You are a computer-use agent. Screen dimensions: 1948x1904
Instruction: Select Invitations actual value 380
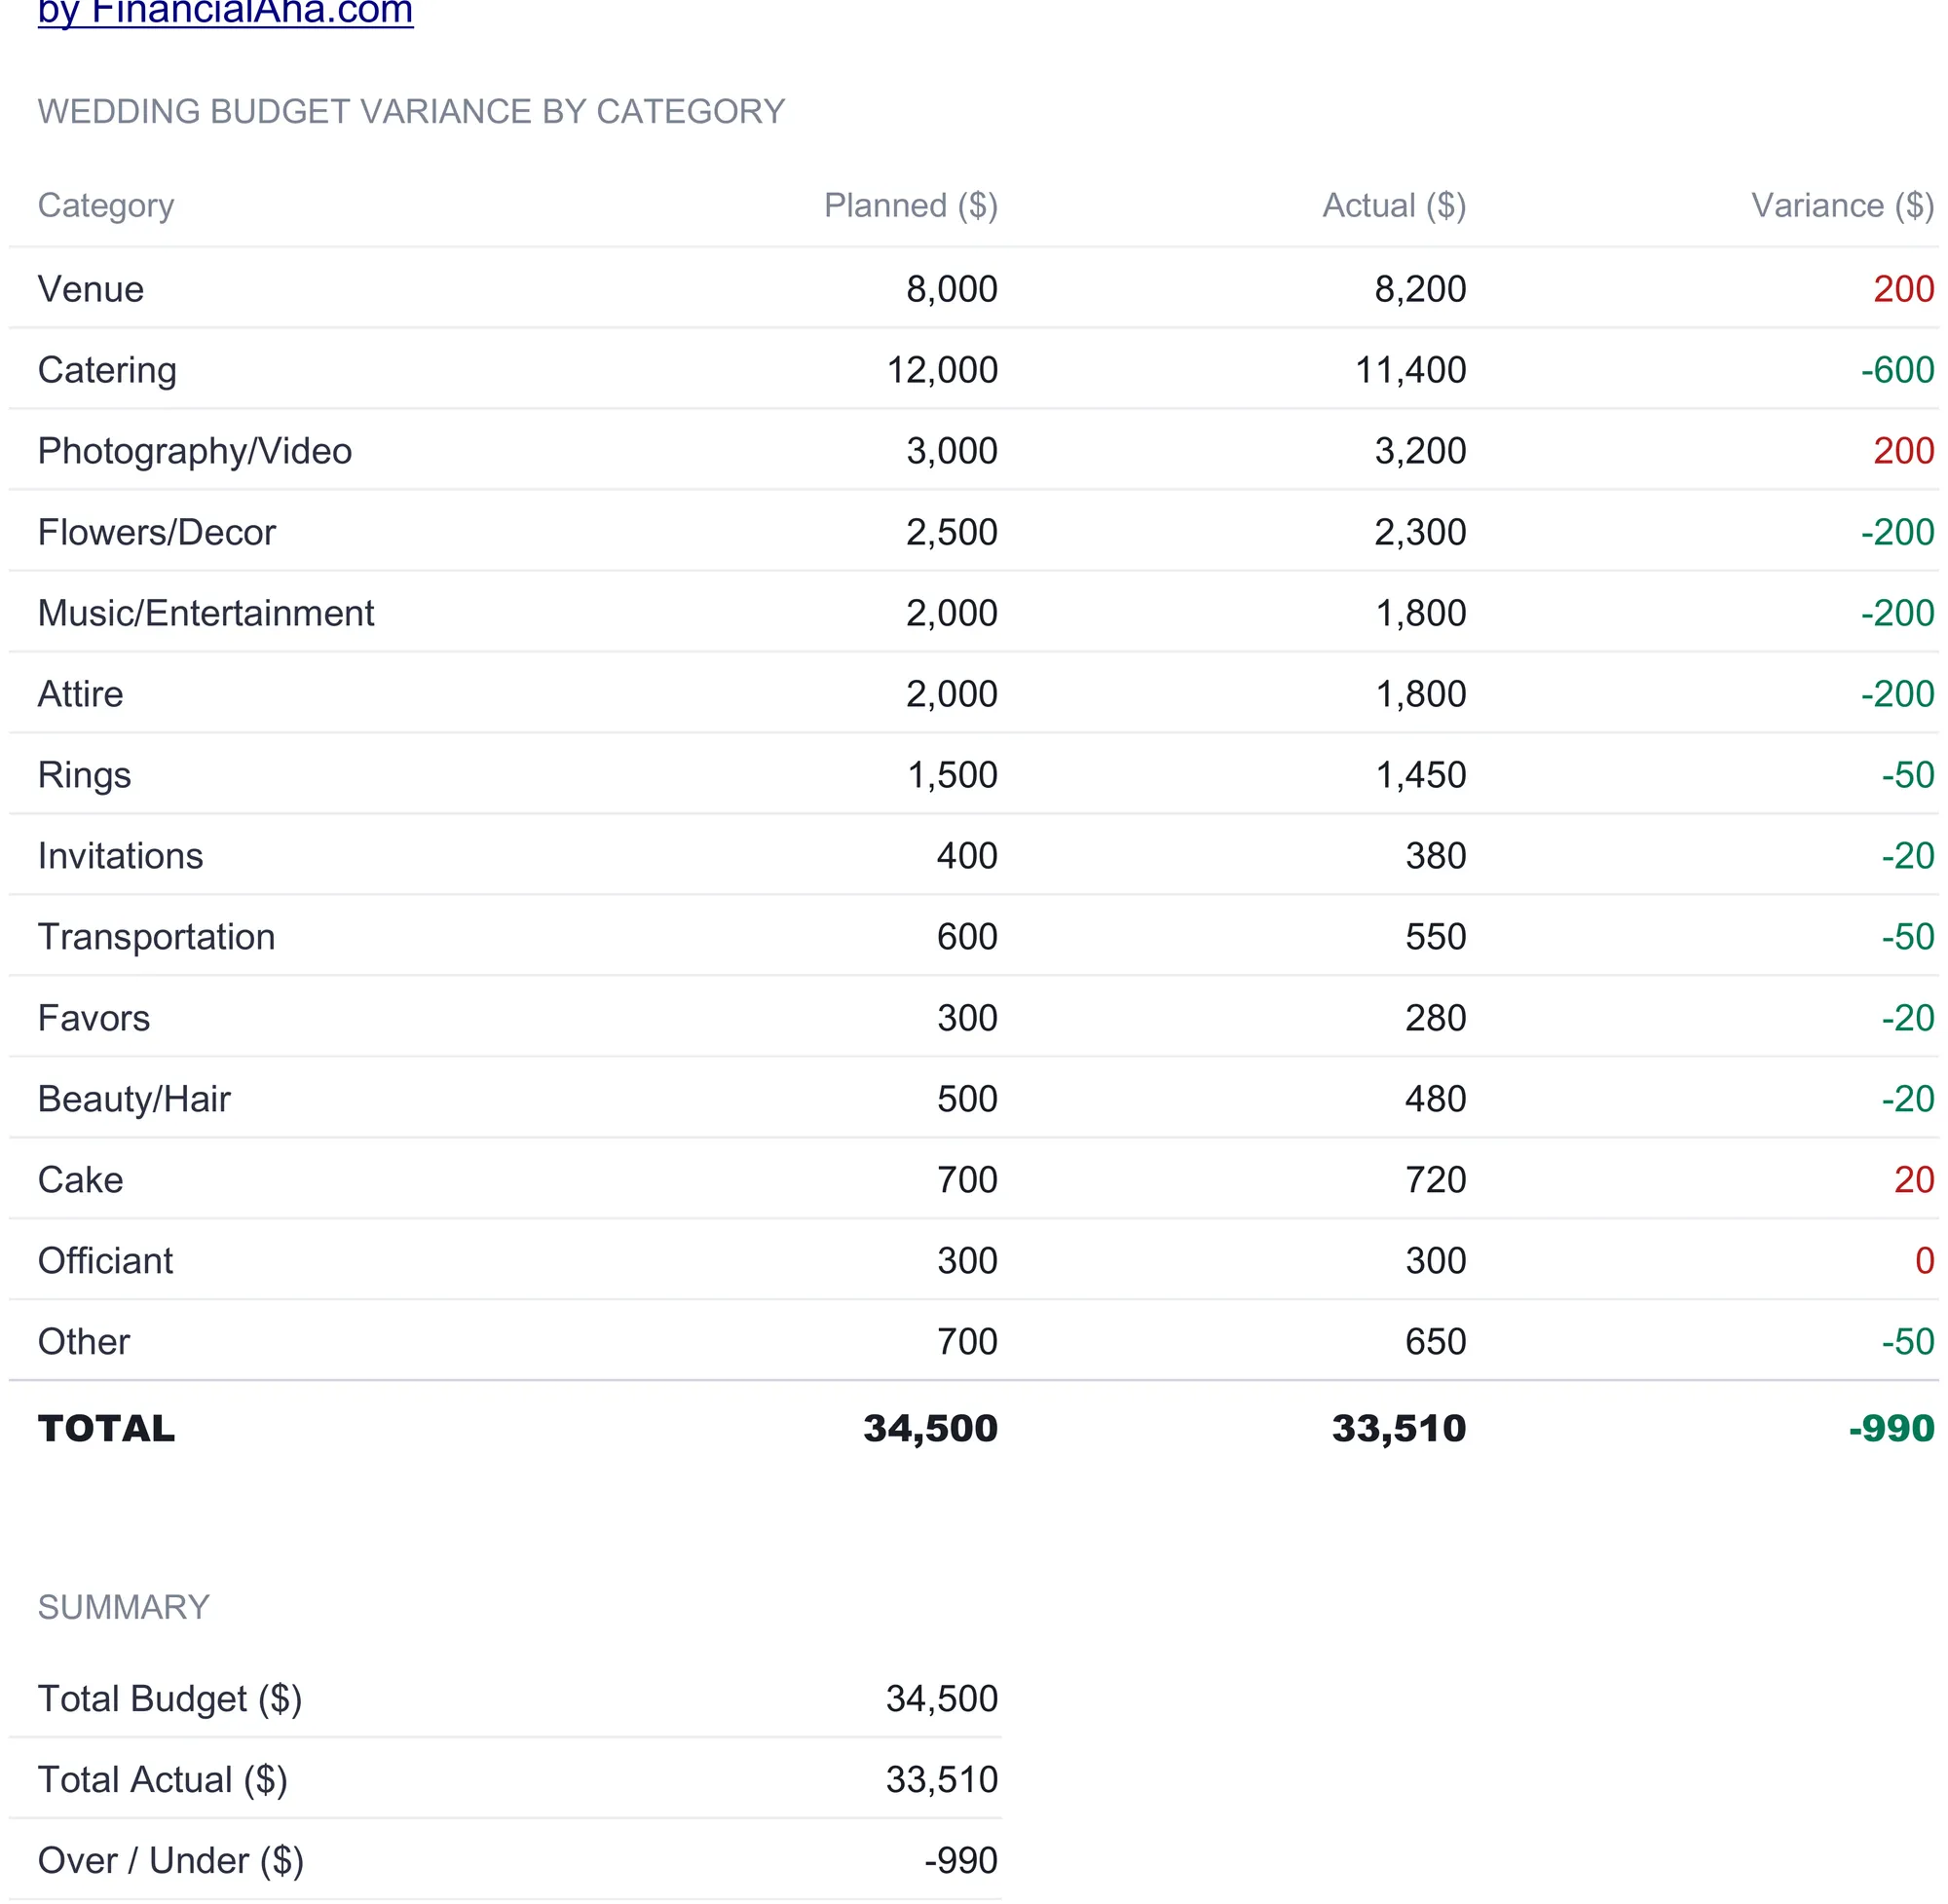click(x=1435, y=856)
